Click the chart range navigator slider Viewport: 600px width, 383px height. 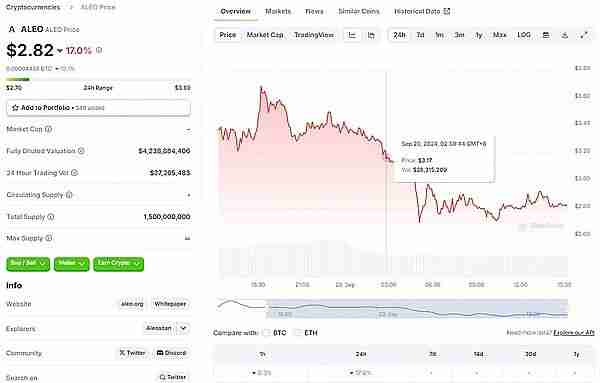[417, 309]
